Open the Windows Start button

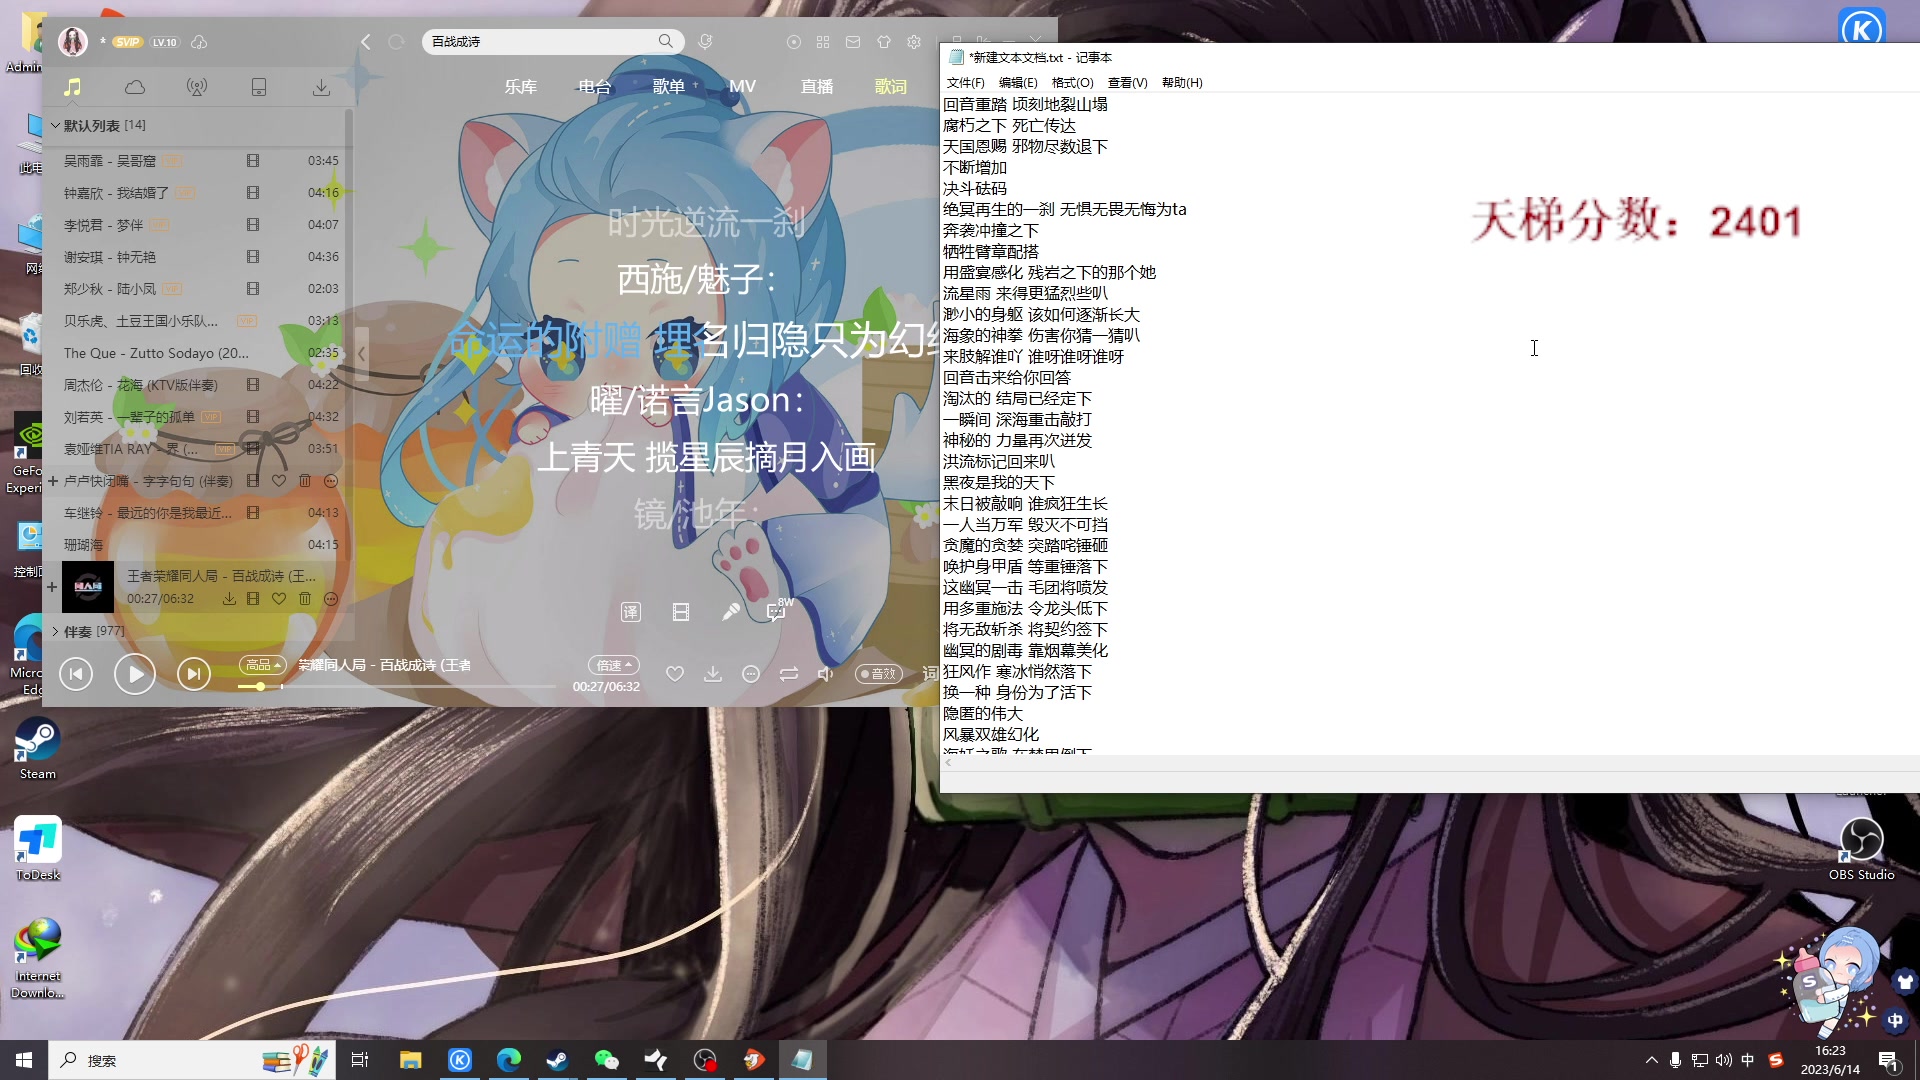(24, 1060)
